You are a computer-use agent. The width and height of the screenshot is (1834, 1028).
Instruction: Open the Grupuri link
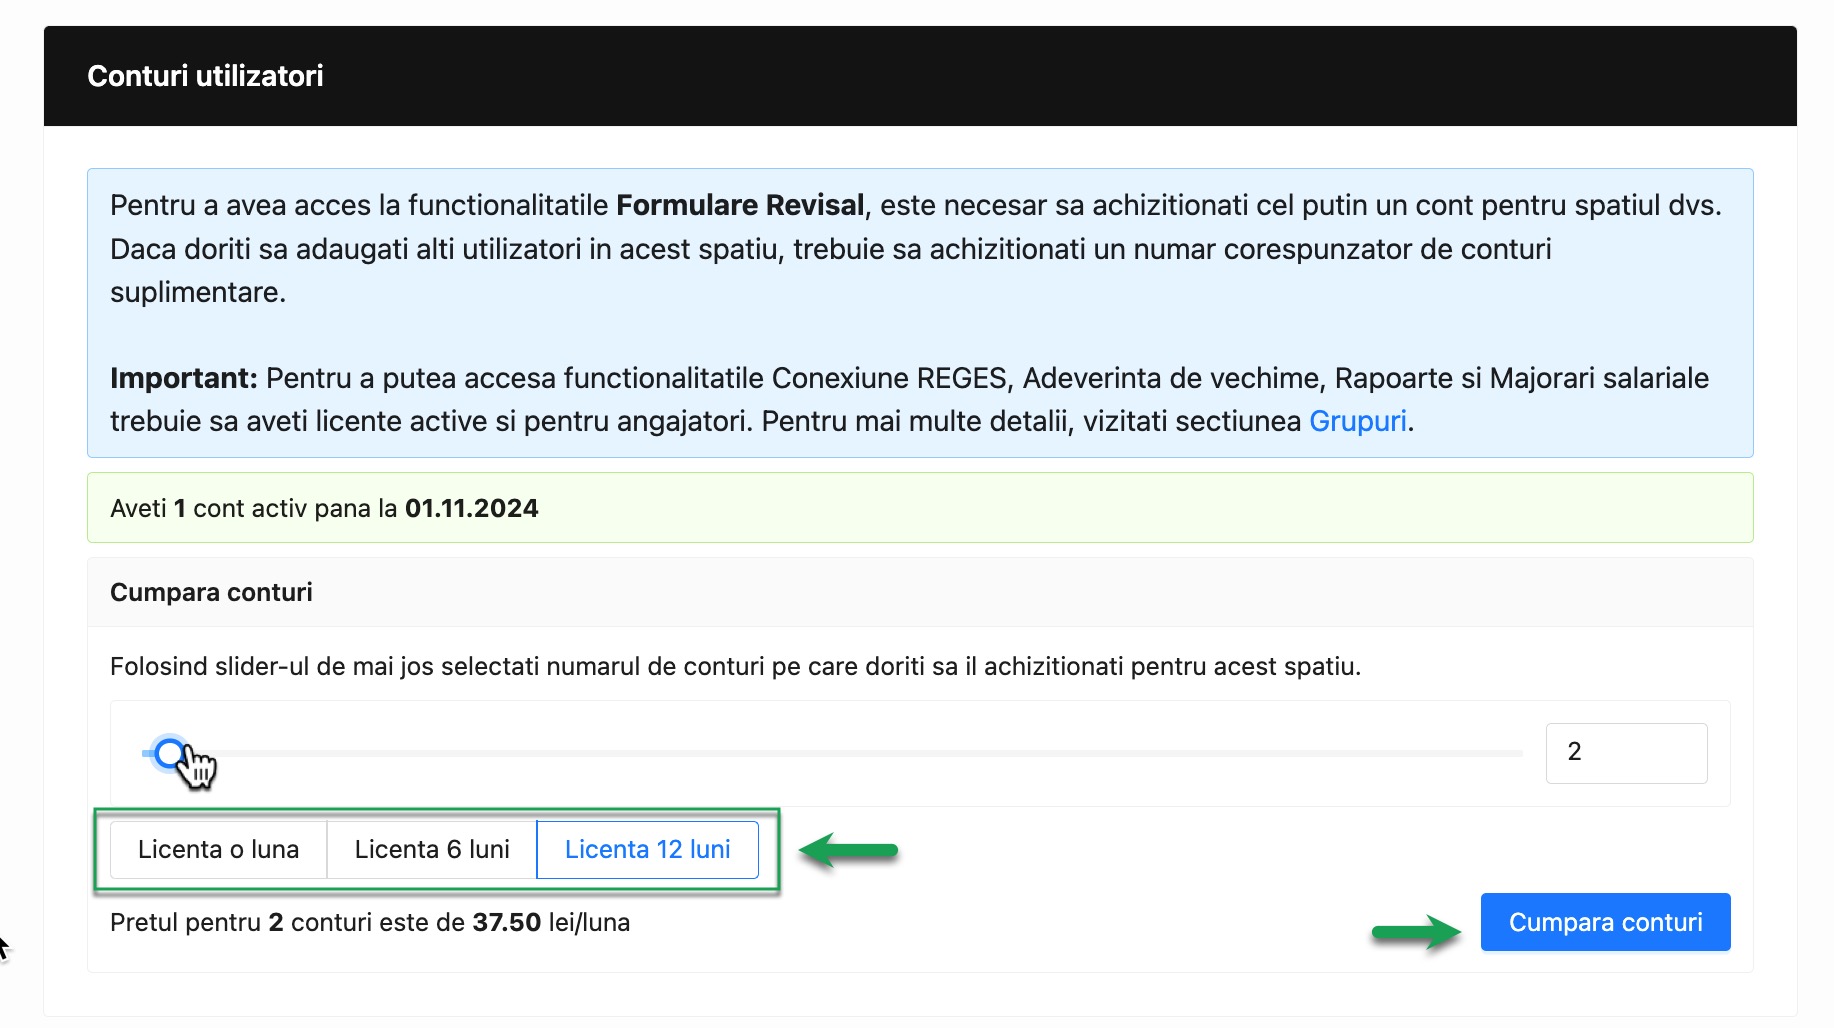[x=1358, y=422]
